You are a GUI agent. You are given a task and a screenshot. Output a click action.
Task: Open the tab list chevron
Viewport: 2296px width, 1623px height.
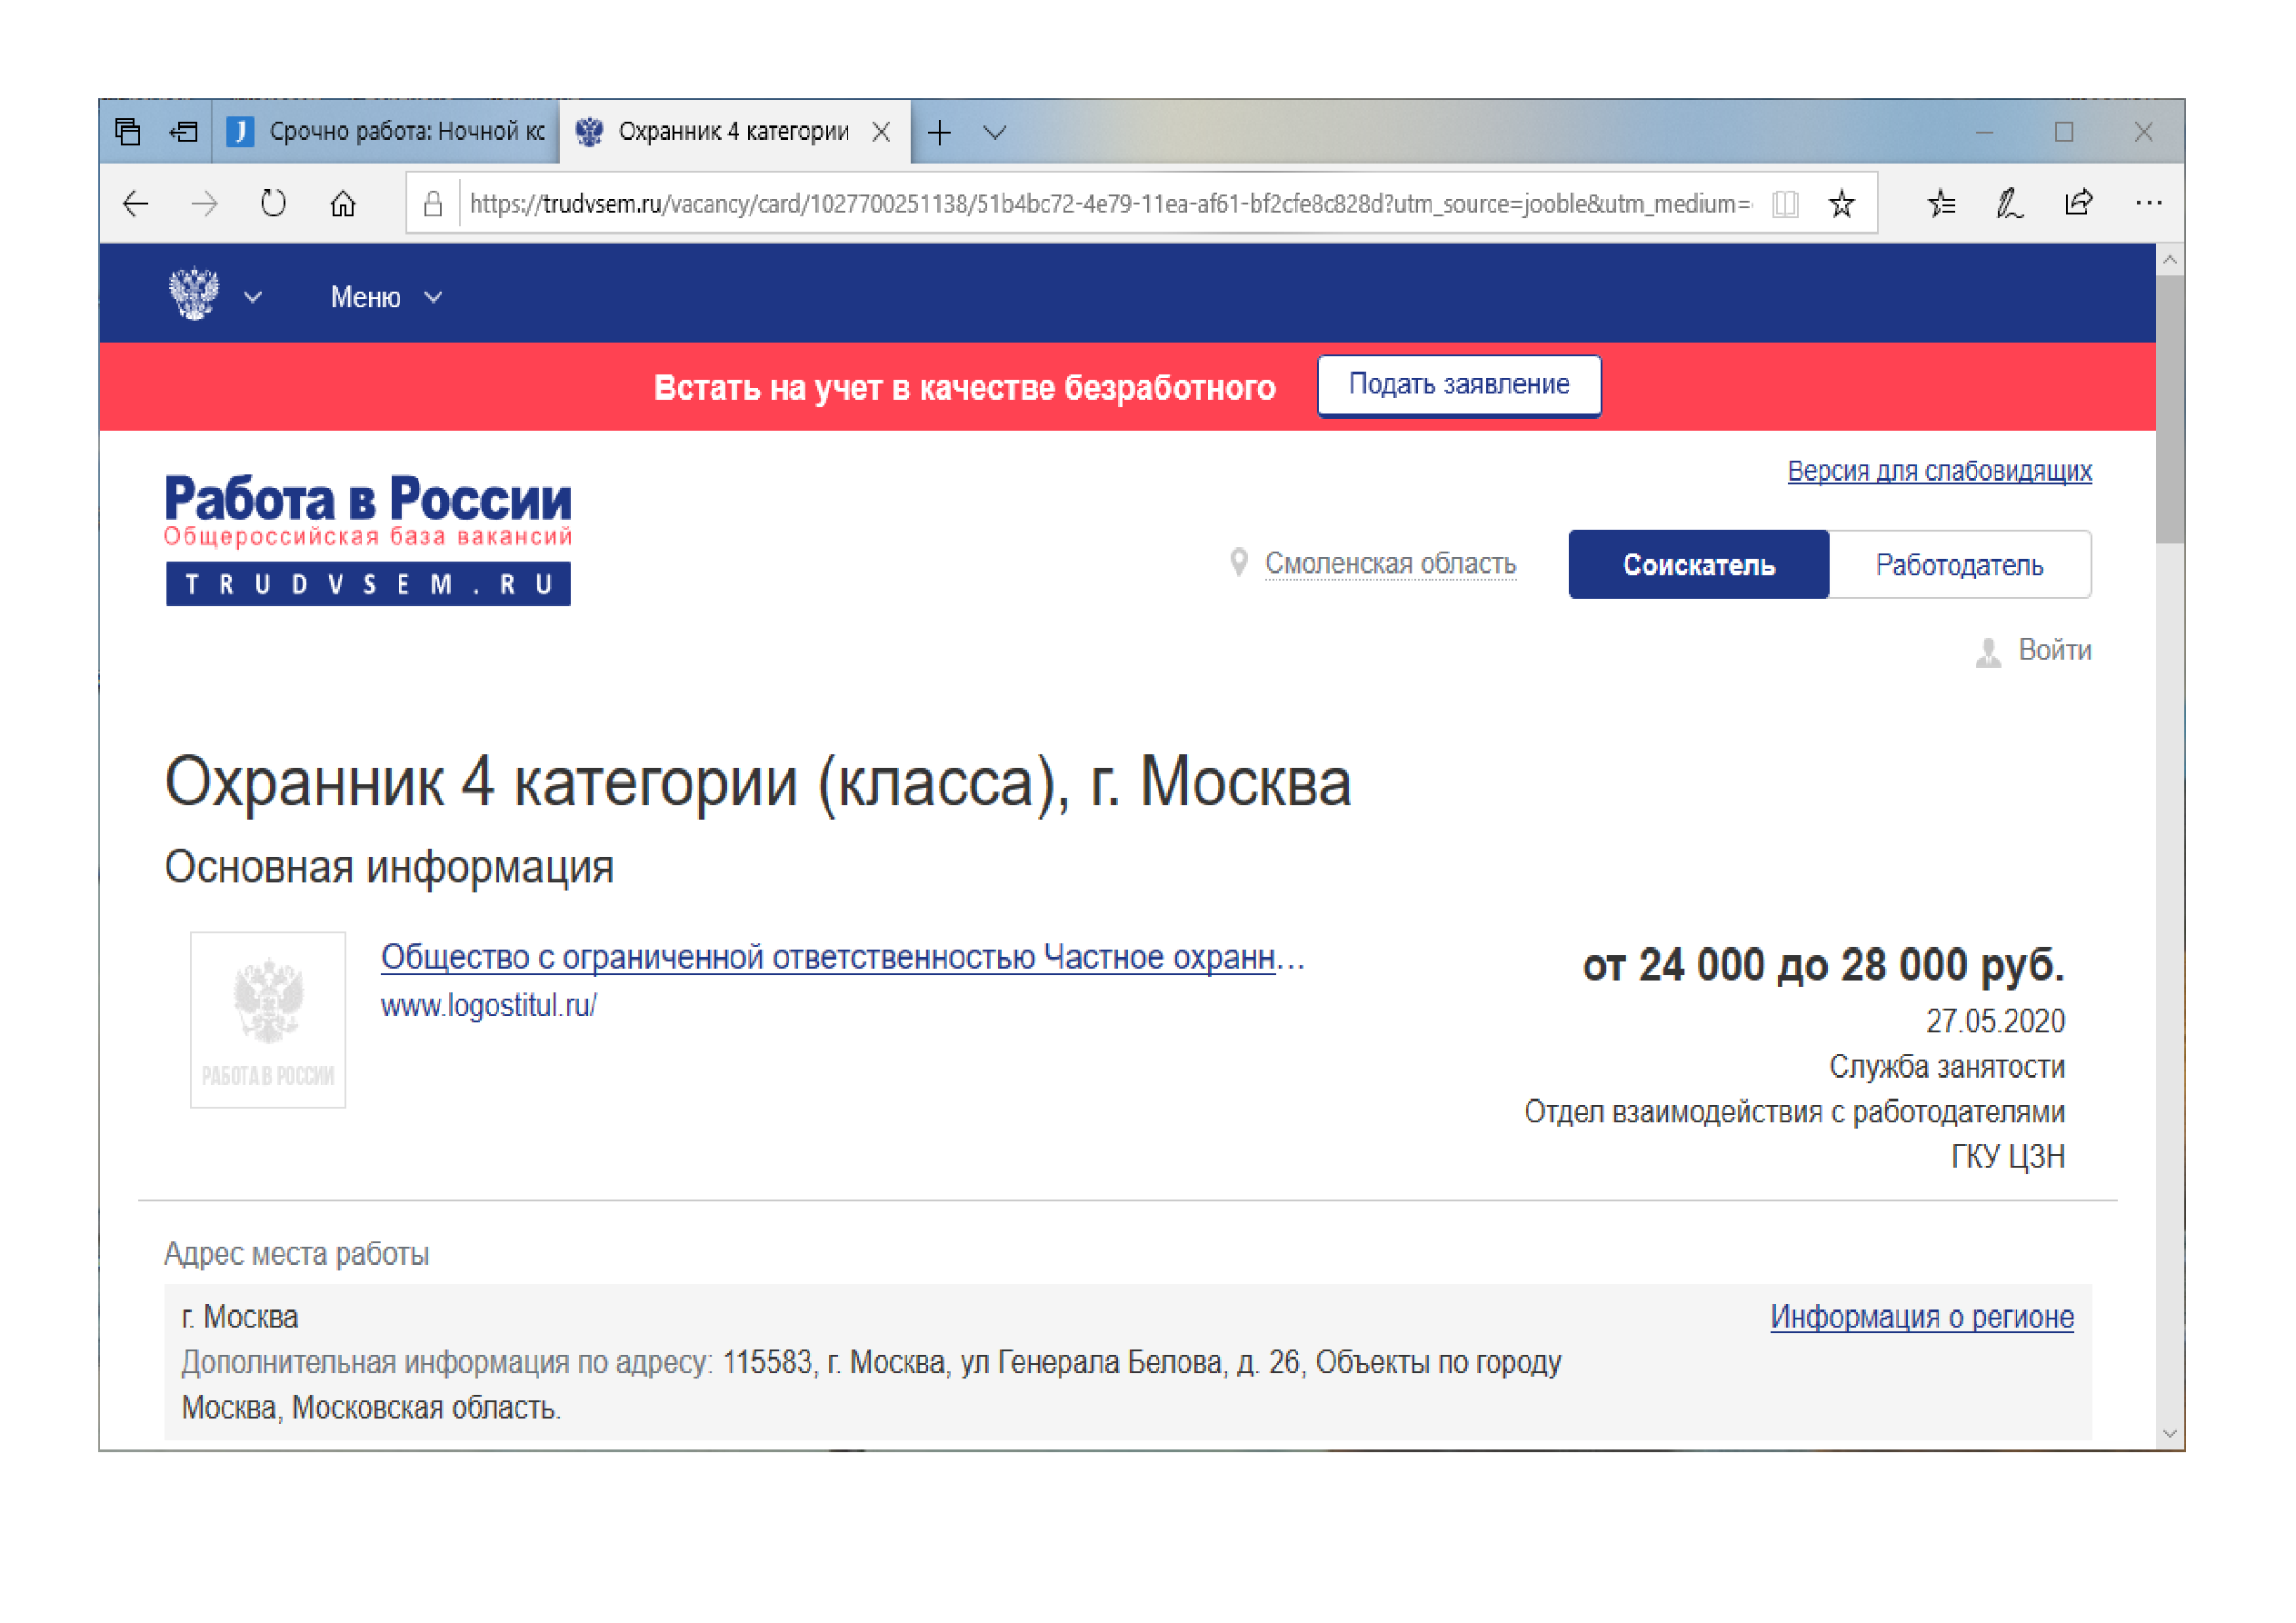click(994, 132)
